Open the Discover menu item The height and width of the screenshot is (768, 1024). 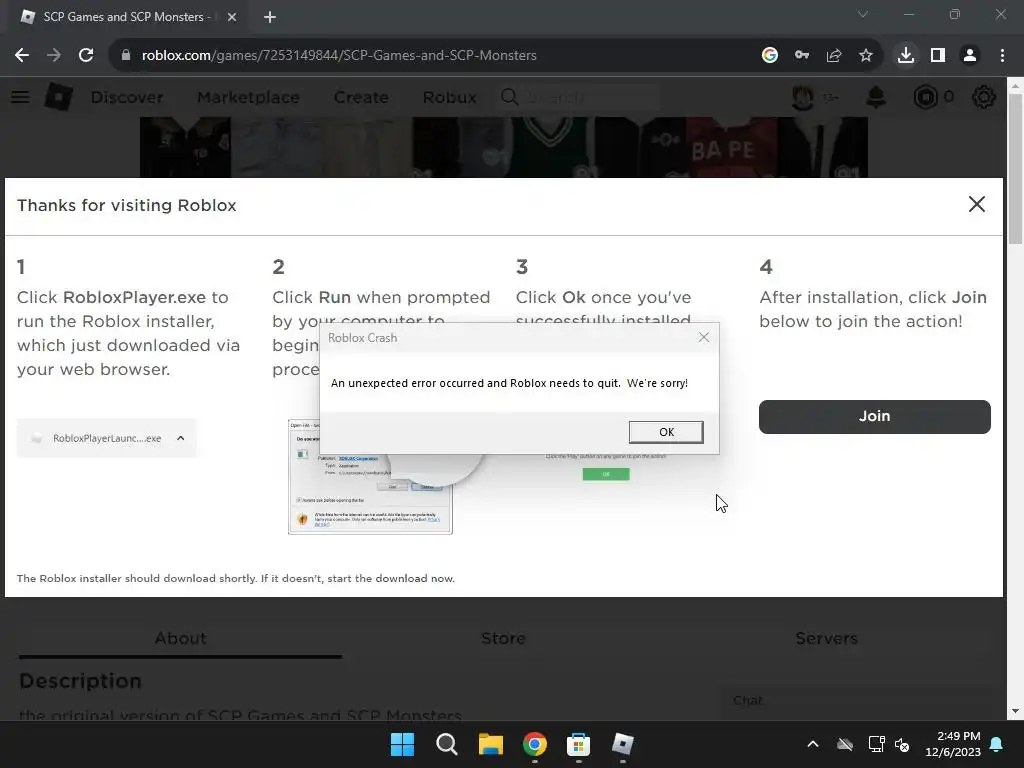pos(127,97)
